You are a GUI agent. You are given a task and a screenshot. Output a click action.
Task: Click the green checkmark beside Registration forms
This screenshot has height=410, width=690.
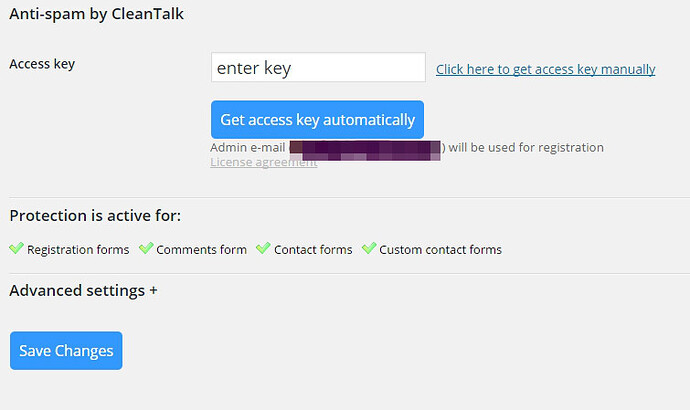point(16,248)
